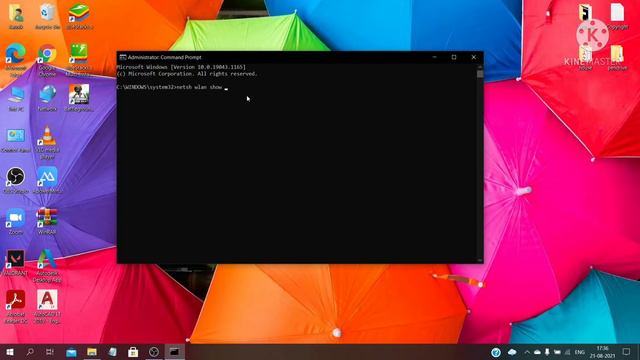Select the Command Prompt taskbar button
Viewport: 640px width, 360px height.
(x=174, y=352)
